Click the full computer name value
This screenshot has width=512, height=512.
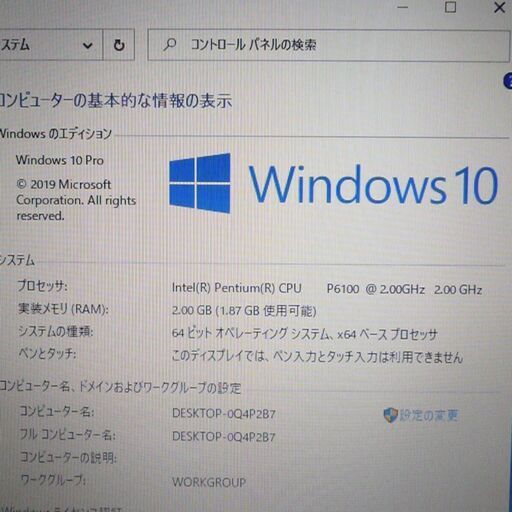point(224,436)
